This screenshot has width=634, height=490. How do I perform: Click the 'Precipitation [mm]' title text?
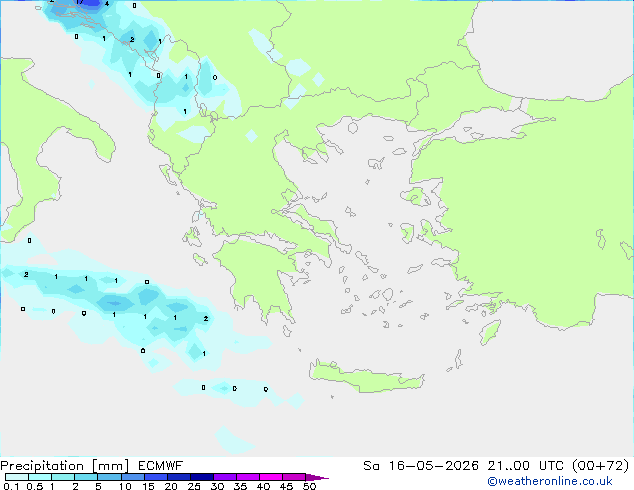point(65,466)
